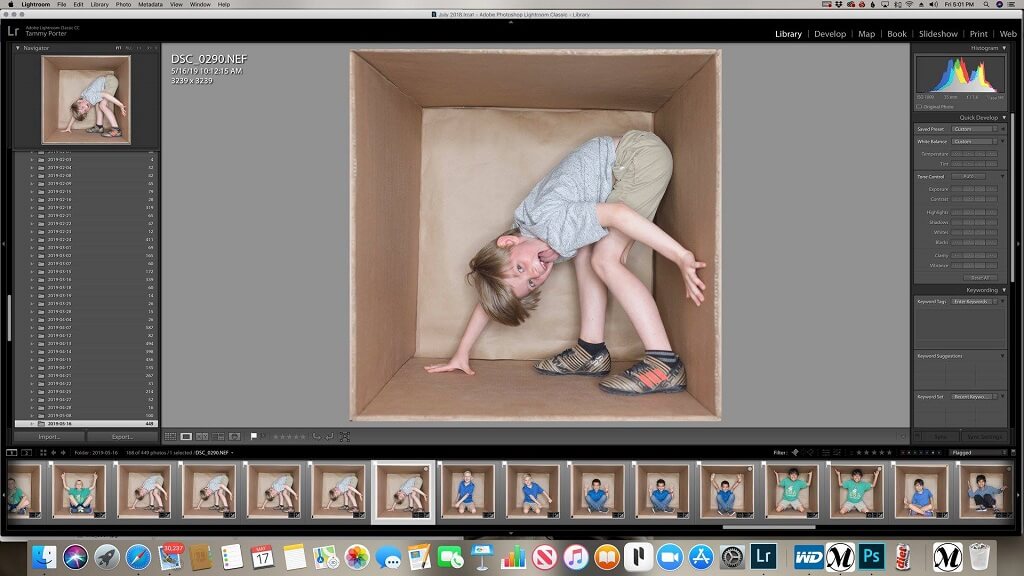
Task: Enable the flagged photos filter in the filmstrip
Action: [x=795, y=452]
